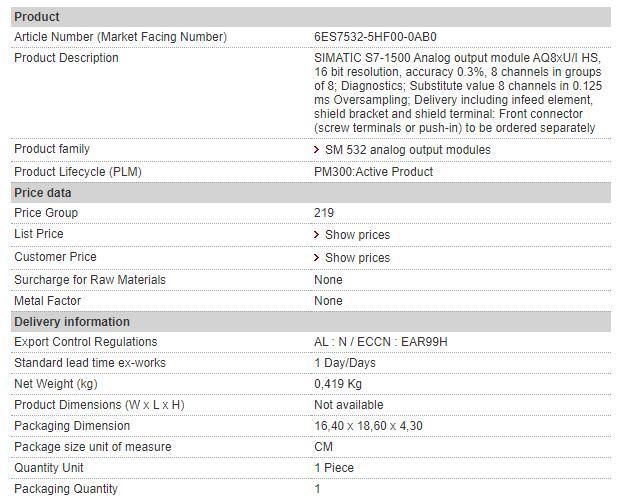
Task: Click the packaging dimension value 16,40 x 18,60 x 4,30
Action: pos(368,426)
